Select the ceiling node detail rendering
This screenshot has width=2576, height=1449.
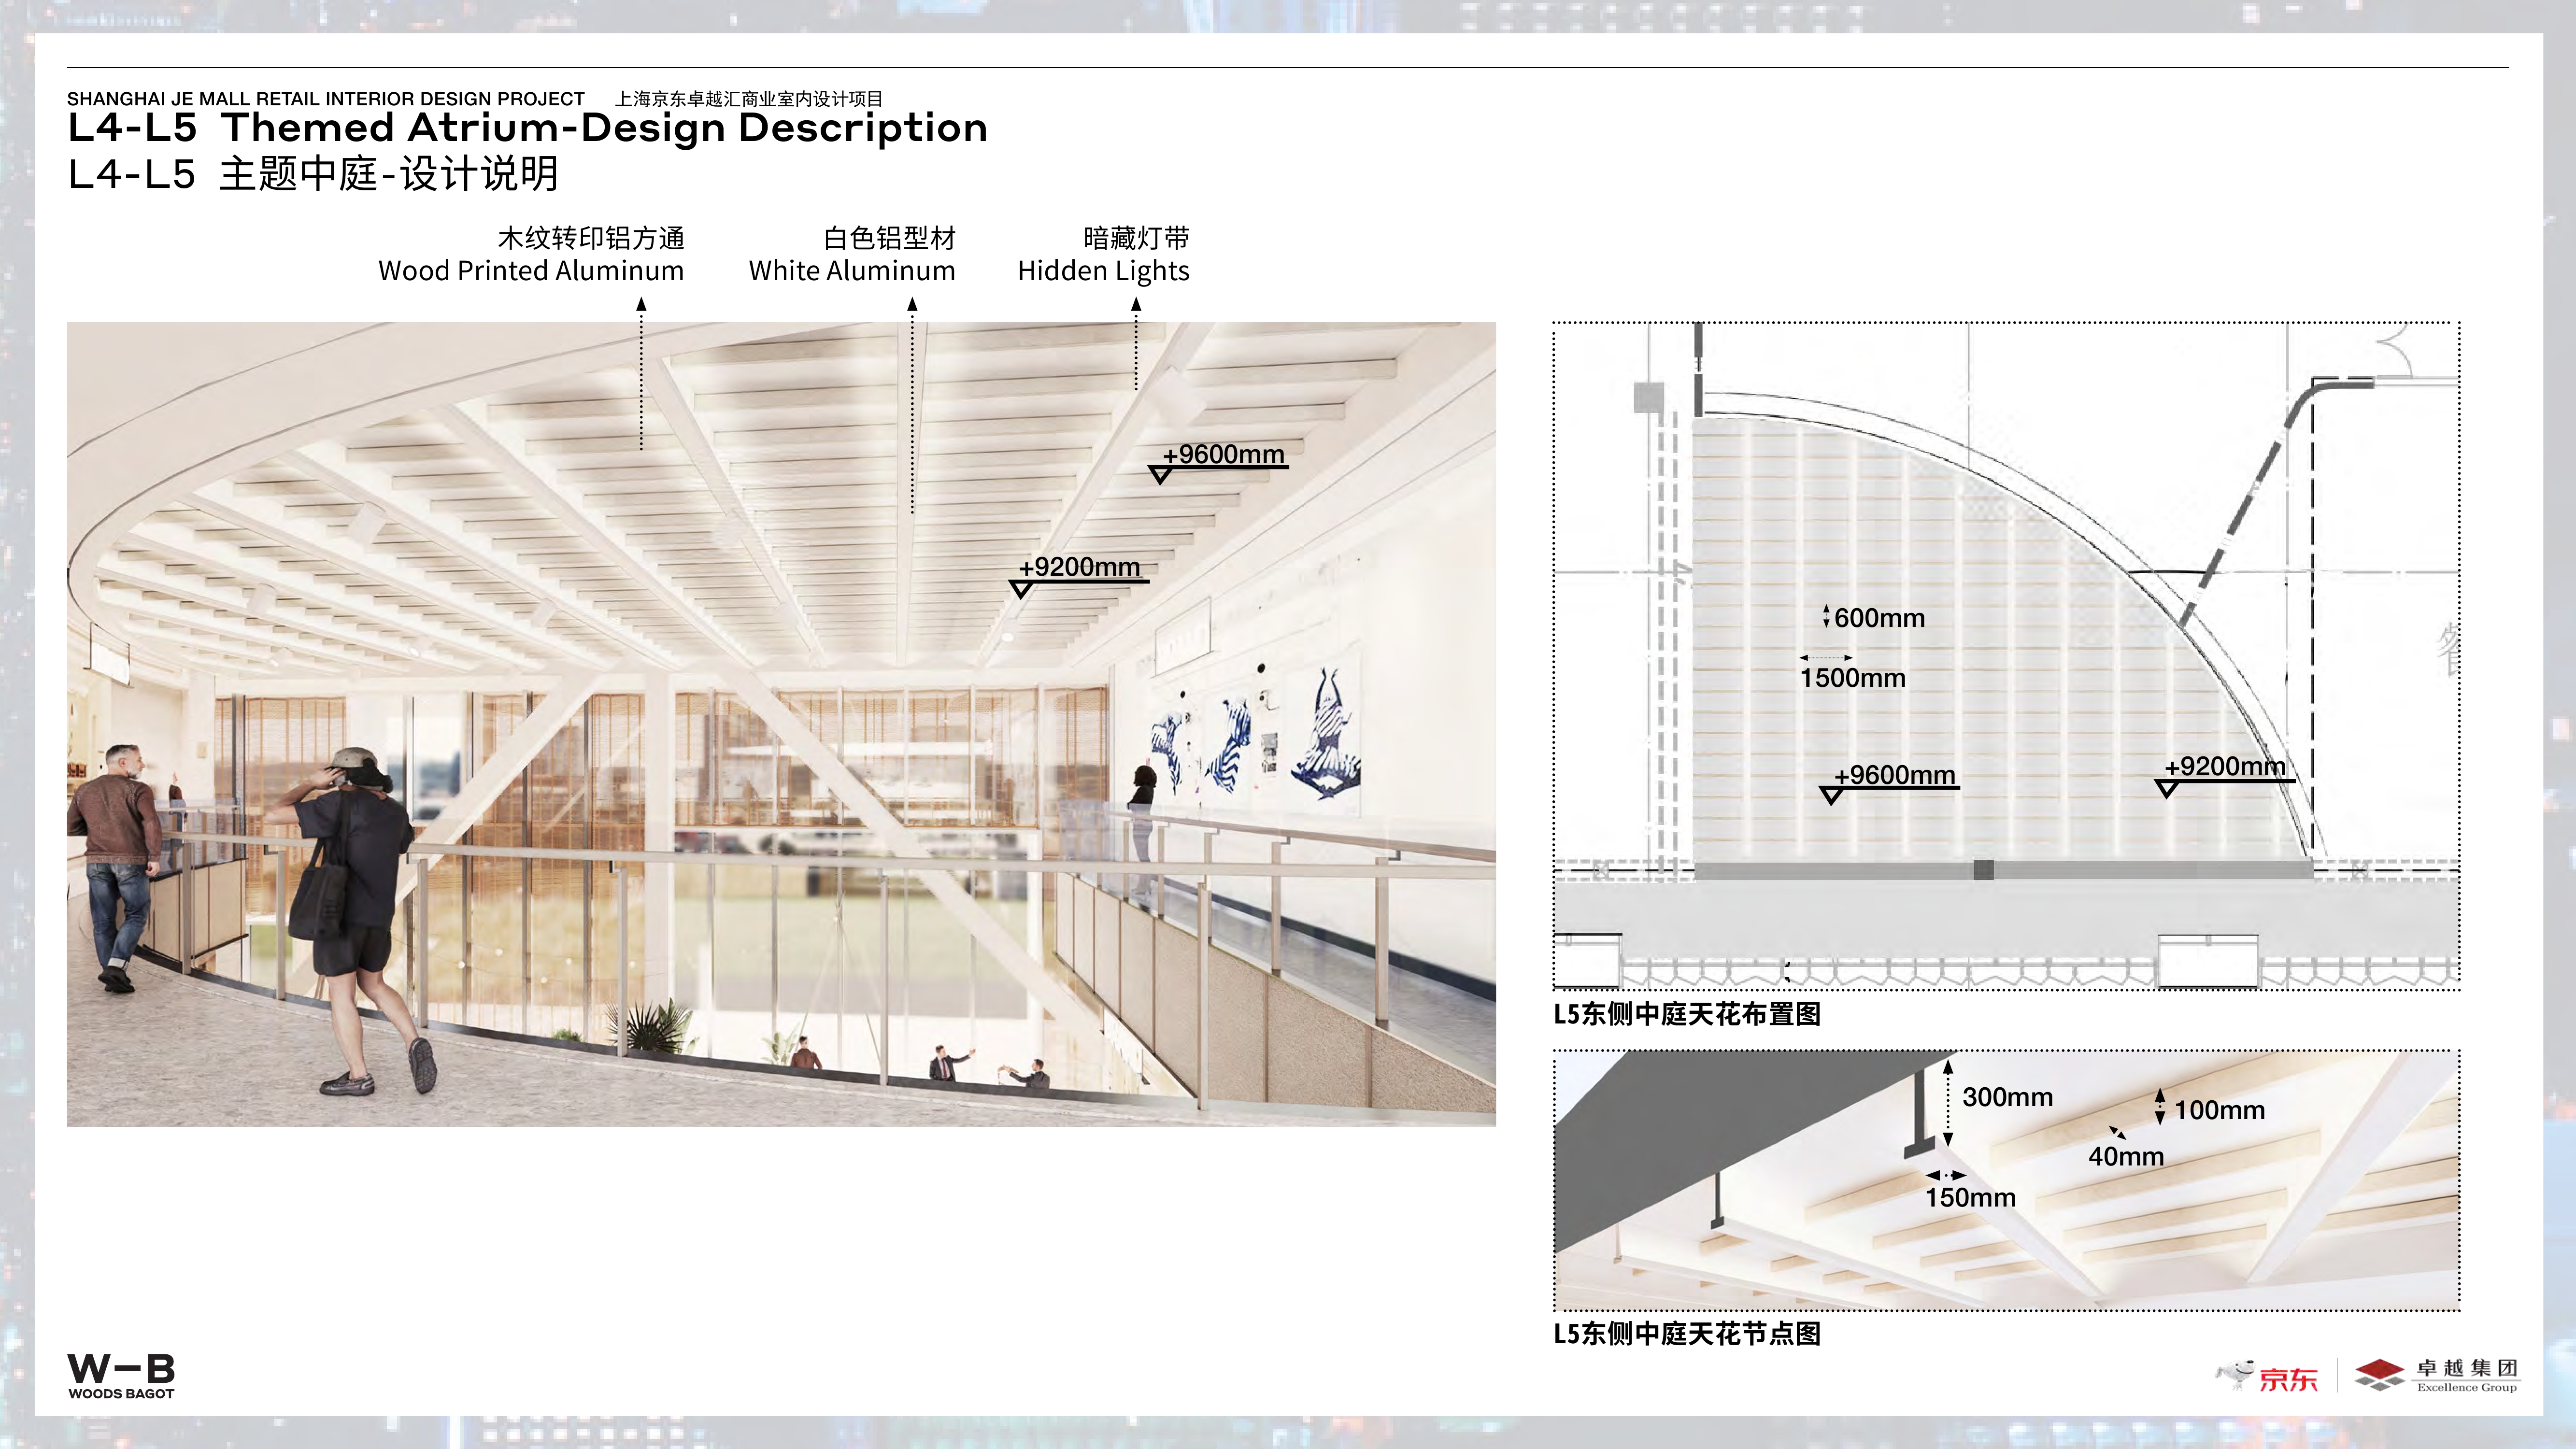coord(2006,1180)
